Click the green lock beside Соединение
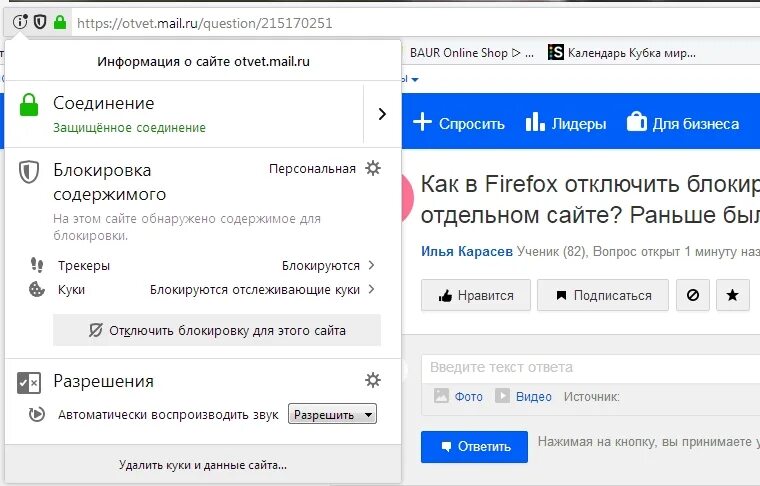This screenshot has width=760, height=486. [29, 105]
